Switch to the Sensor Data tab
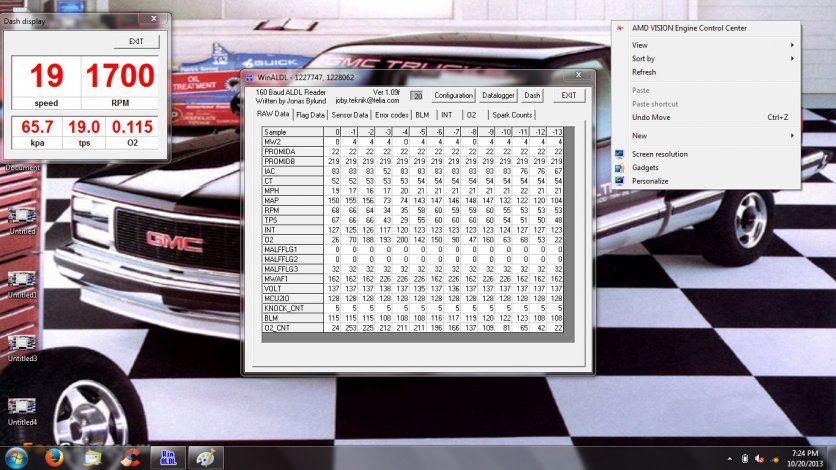Screen dimensions: 836x470 pyautogui.click(x=349, y=115)
